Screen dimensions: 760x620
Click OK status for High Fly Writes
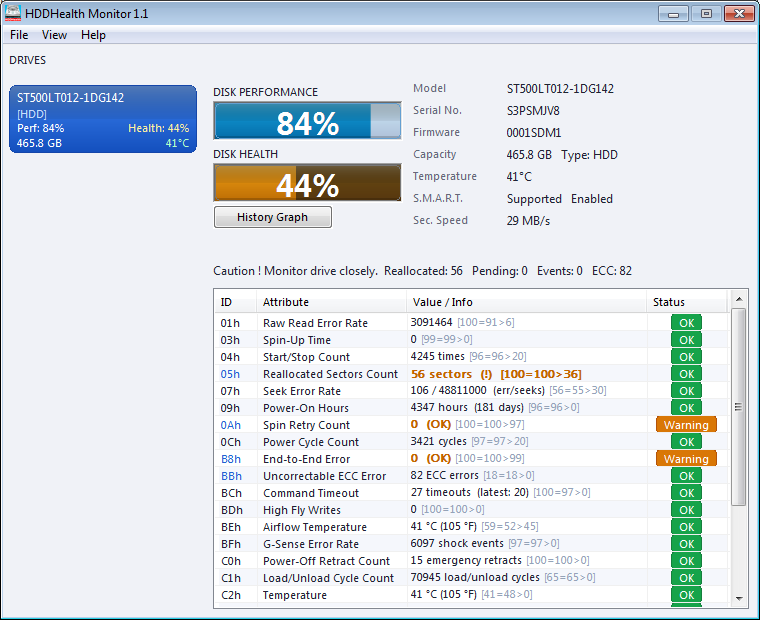point(686,509)
